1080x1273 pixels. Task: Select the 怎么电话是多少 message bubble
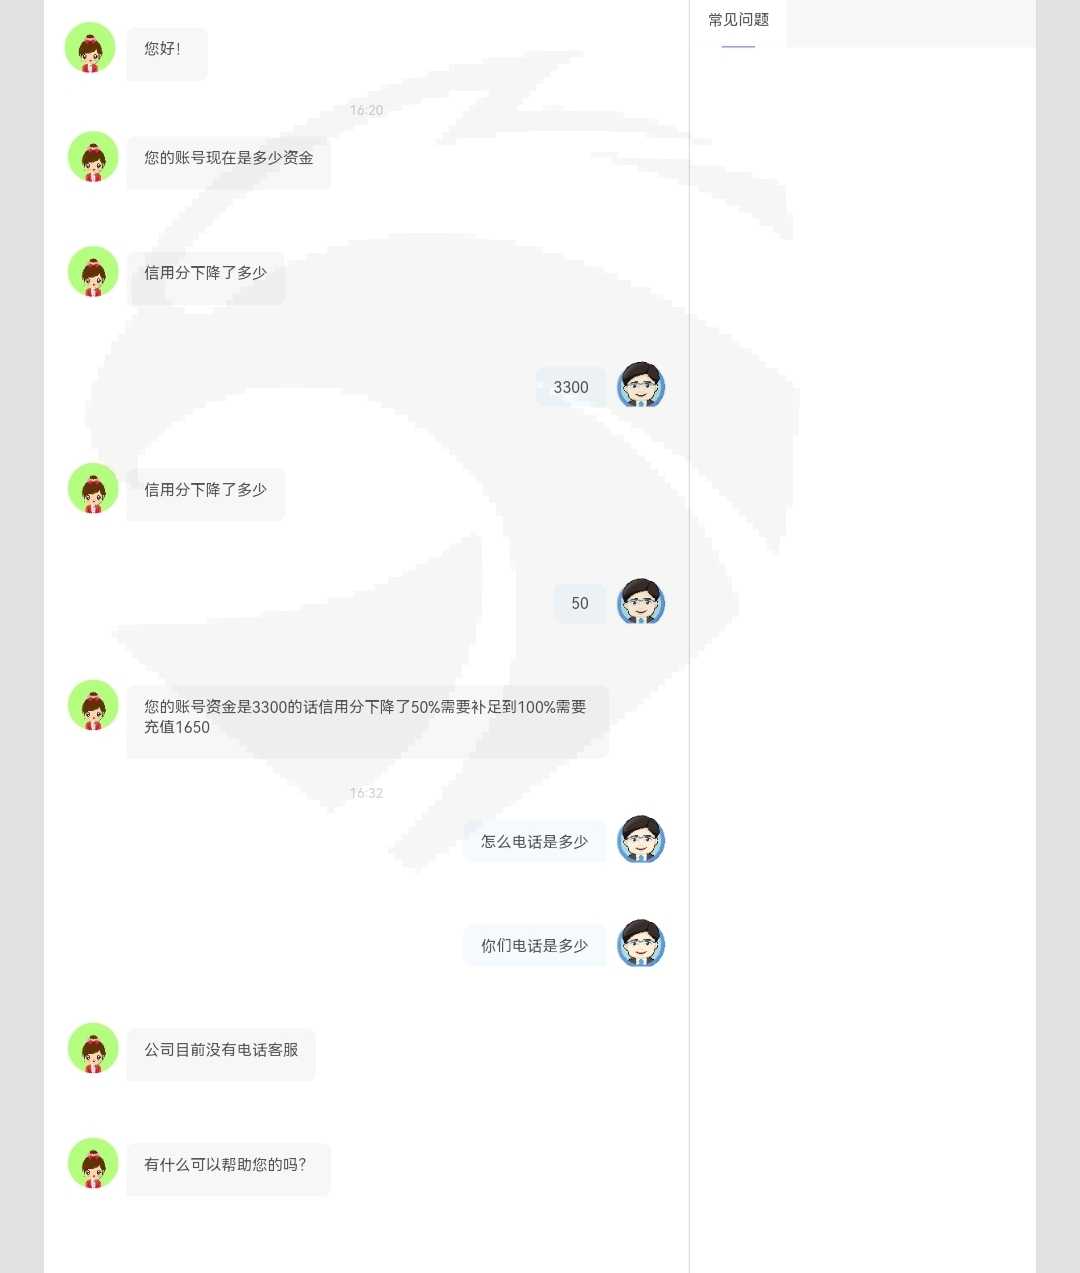534,842
